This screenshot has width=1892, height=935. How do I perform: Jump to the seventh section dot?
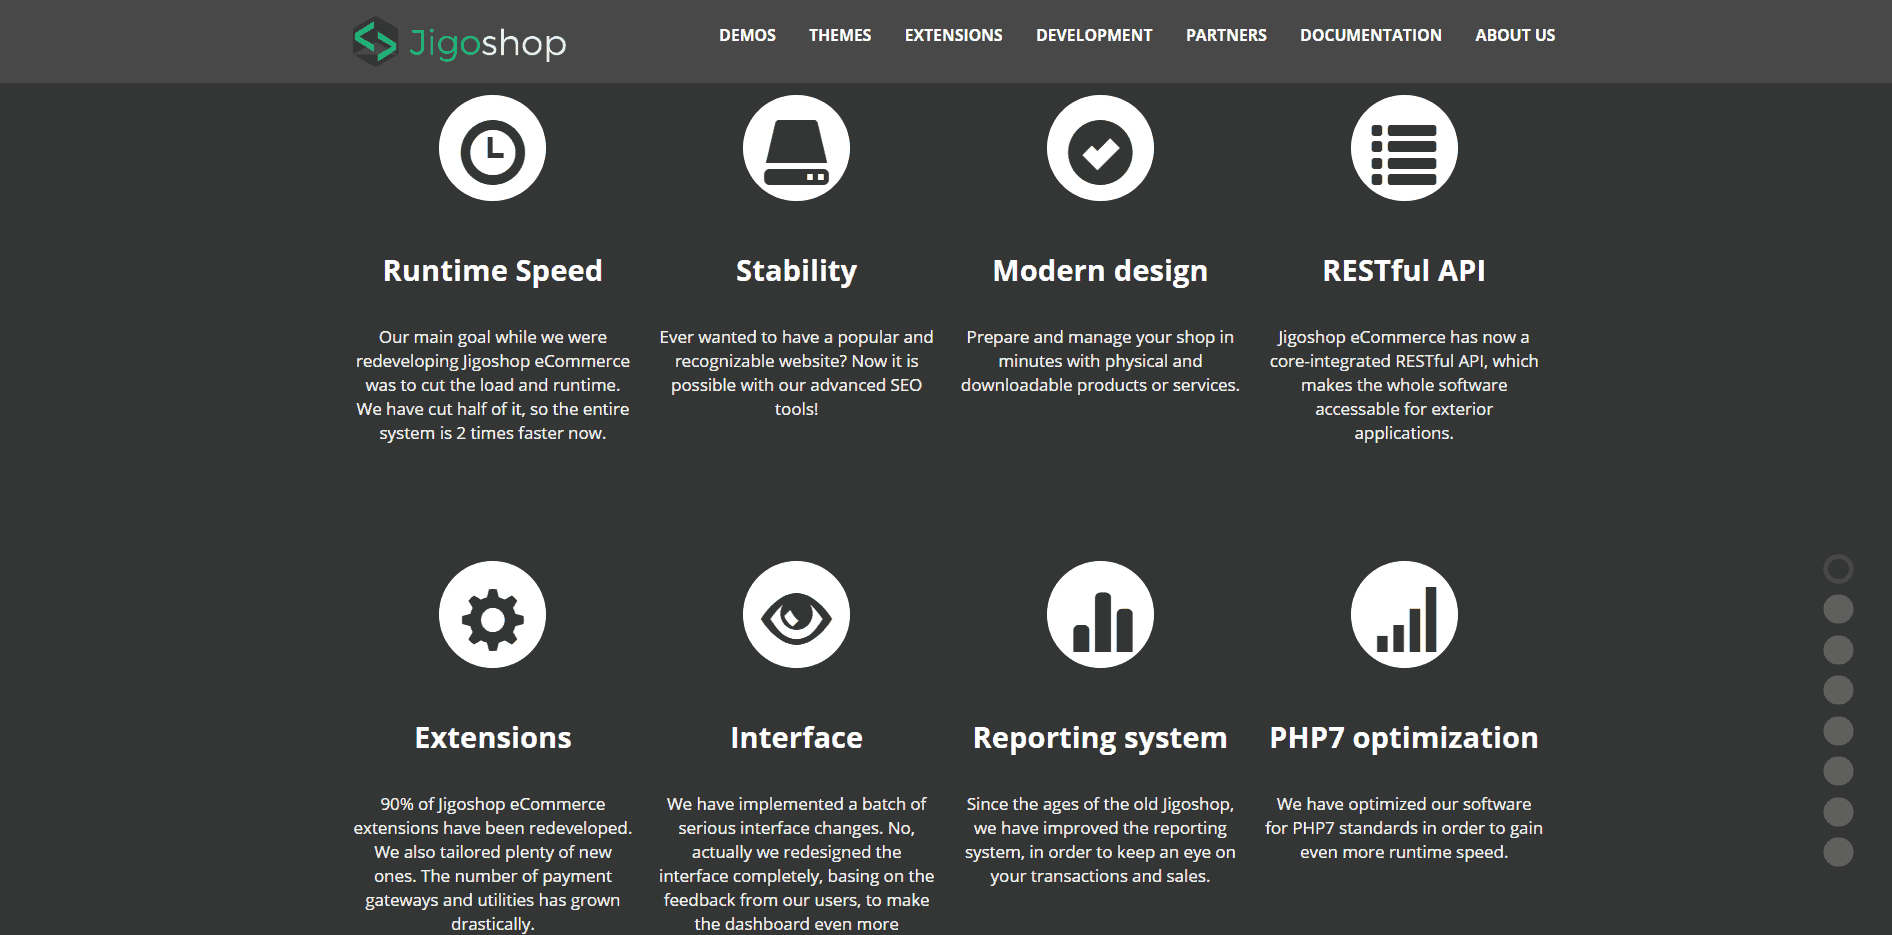click(1838, 812)
